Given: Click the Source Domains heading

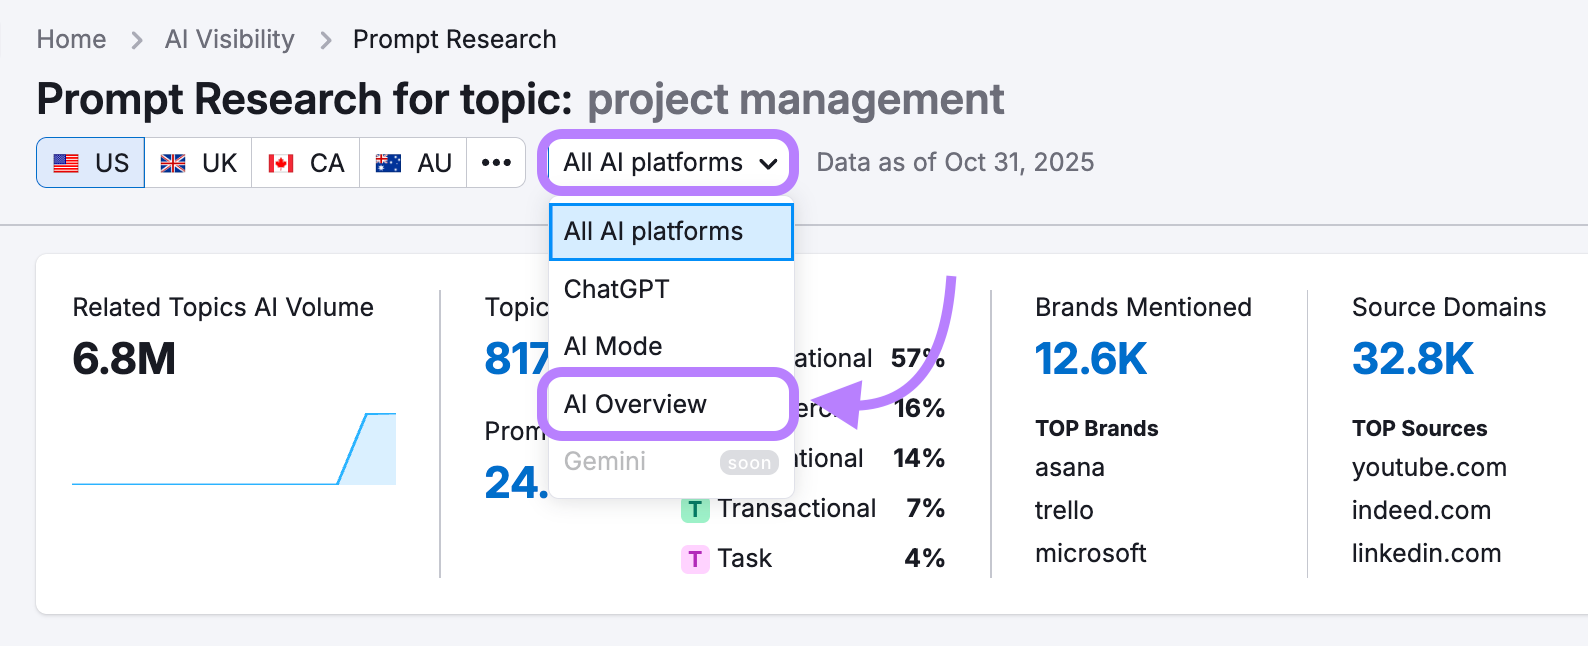Looking at the screenshot, I should point(1449,308).
